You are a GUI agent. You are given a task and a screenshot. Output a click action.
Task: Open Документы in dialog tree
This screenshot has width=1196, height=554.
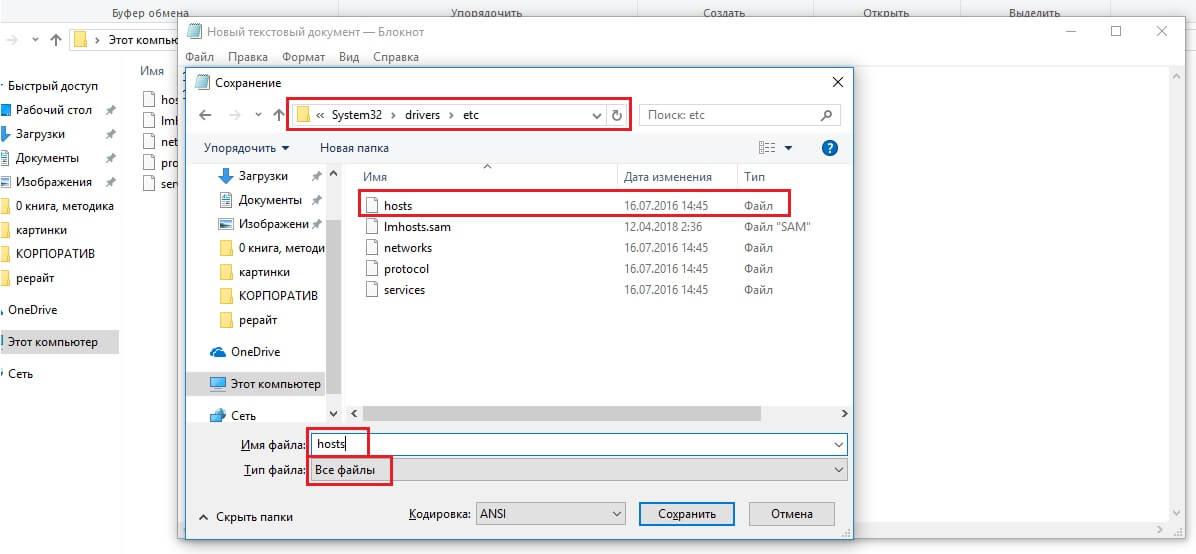(270, 200)
